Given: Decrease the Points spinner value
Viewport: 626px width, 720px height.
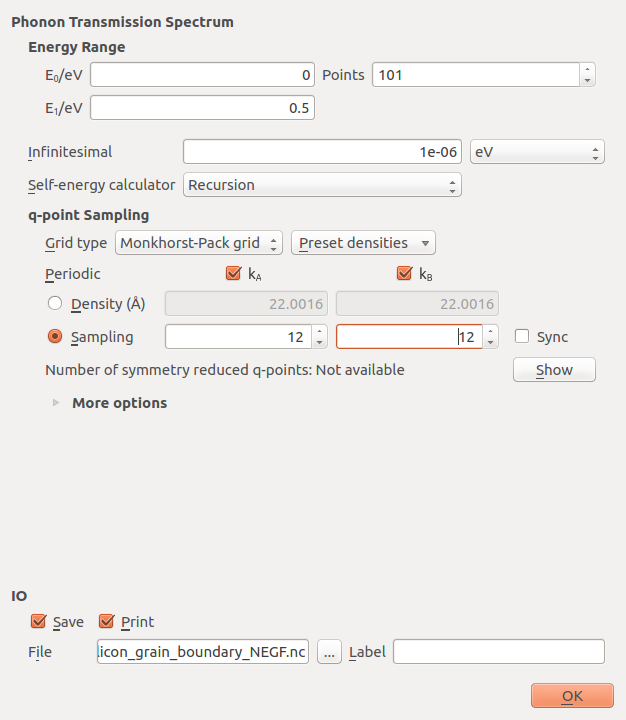Looking at the screenshot, I should point(587,80).
